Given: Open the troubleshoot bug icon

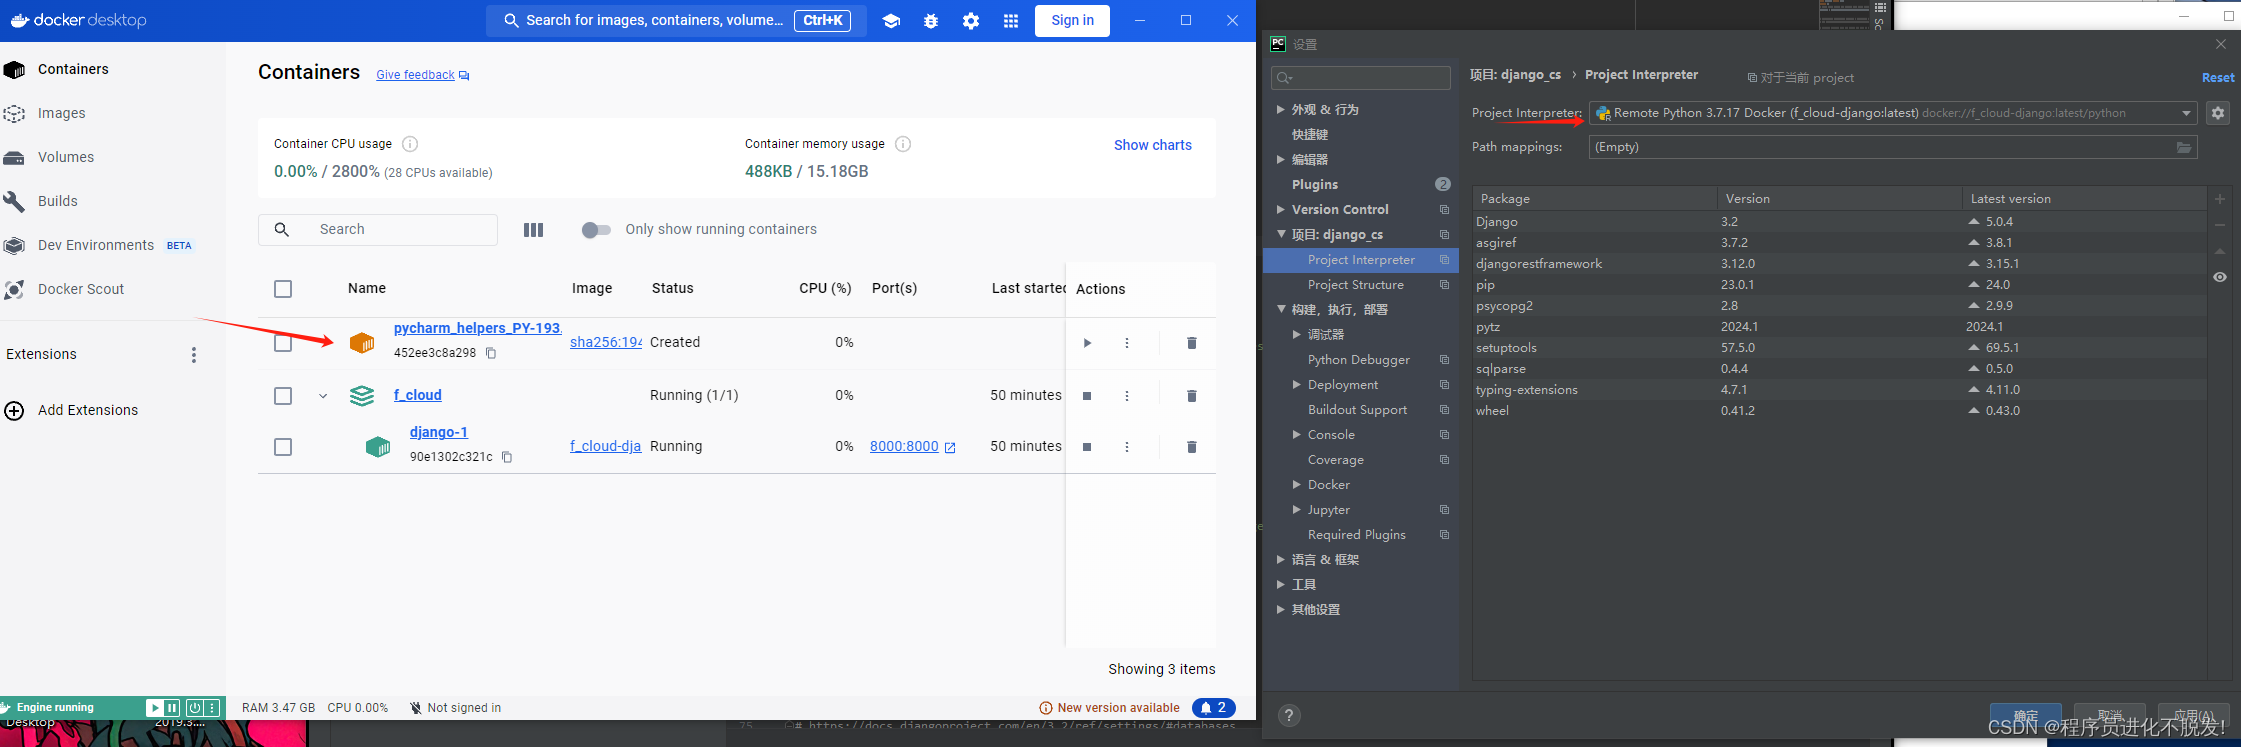Looking at the screenshot, I should pos(931,21).
